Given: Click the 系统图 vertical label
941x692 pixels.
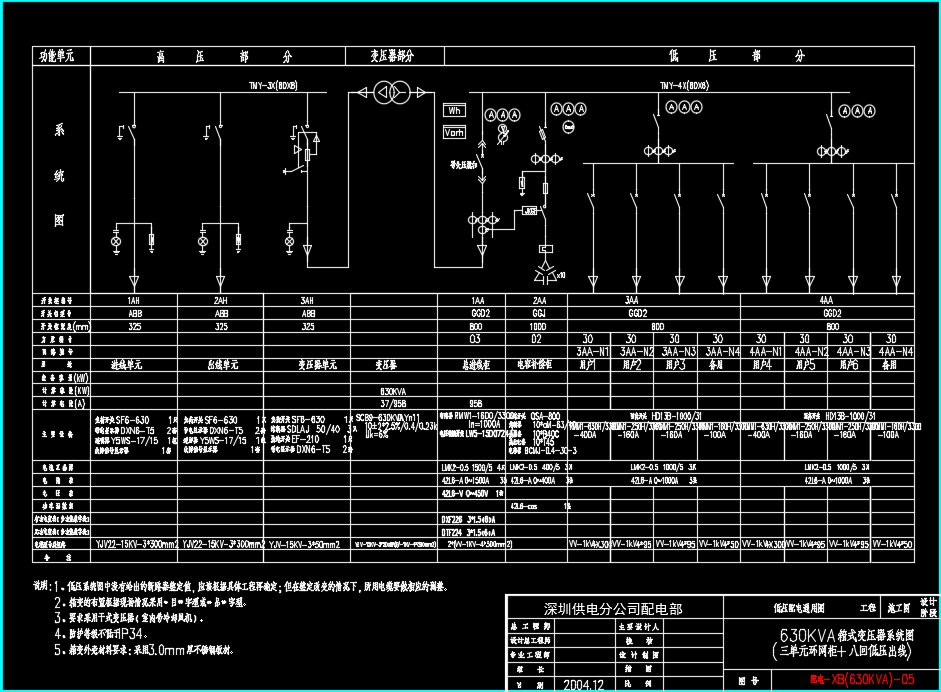Looking at the screenshot, I should [x=59, y=175].
